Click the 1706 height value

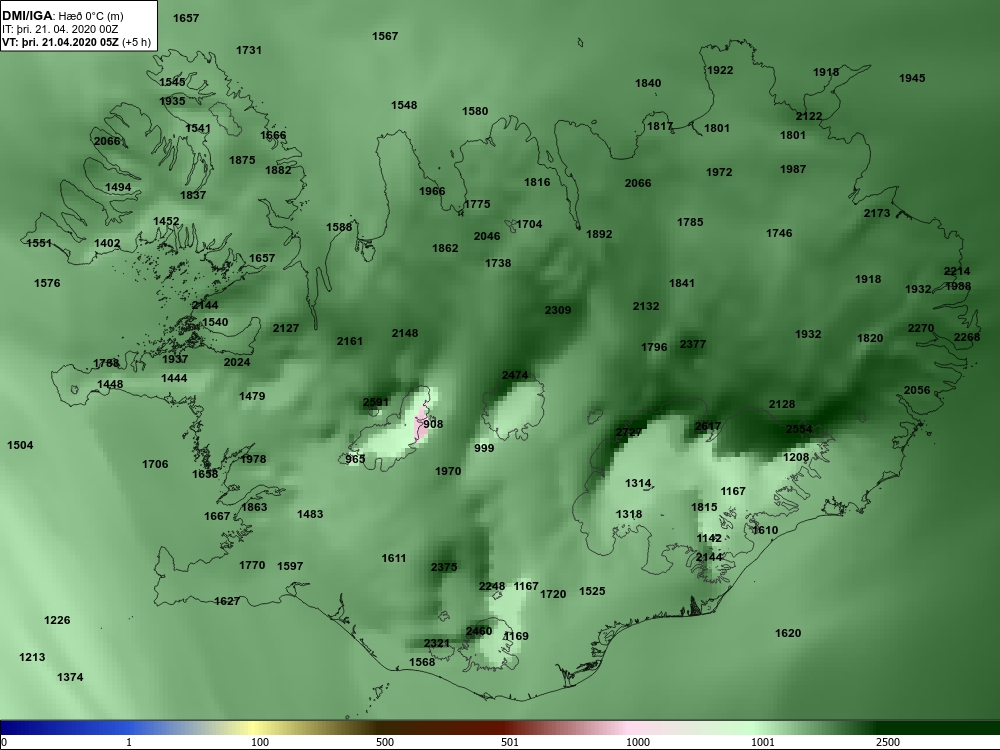click(x=155, y=464)
